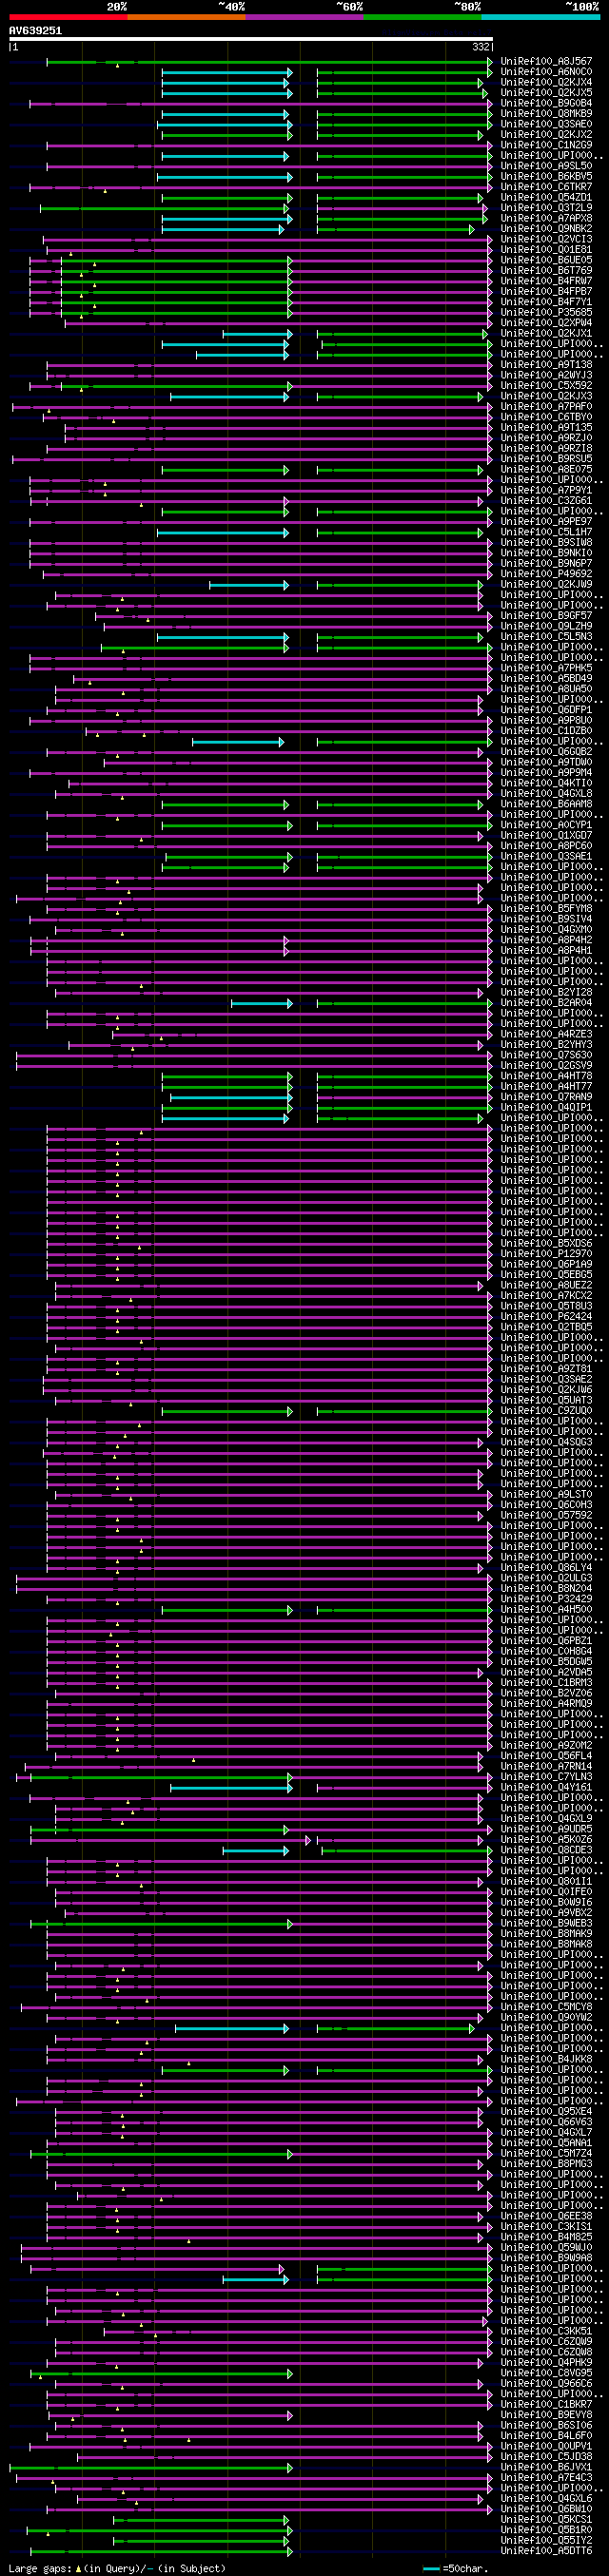Select the UniRef100_P12970 label
The width and height of the screenshot is (609, 2576).
(x=546, y=1254)
